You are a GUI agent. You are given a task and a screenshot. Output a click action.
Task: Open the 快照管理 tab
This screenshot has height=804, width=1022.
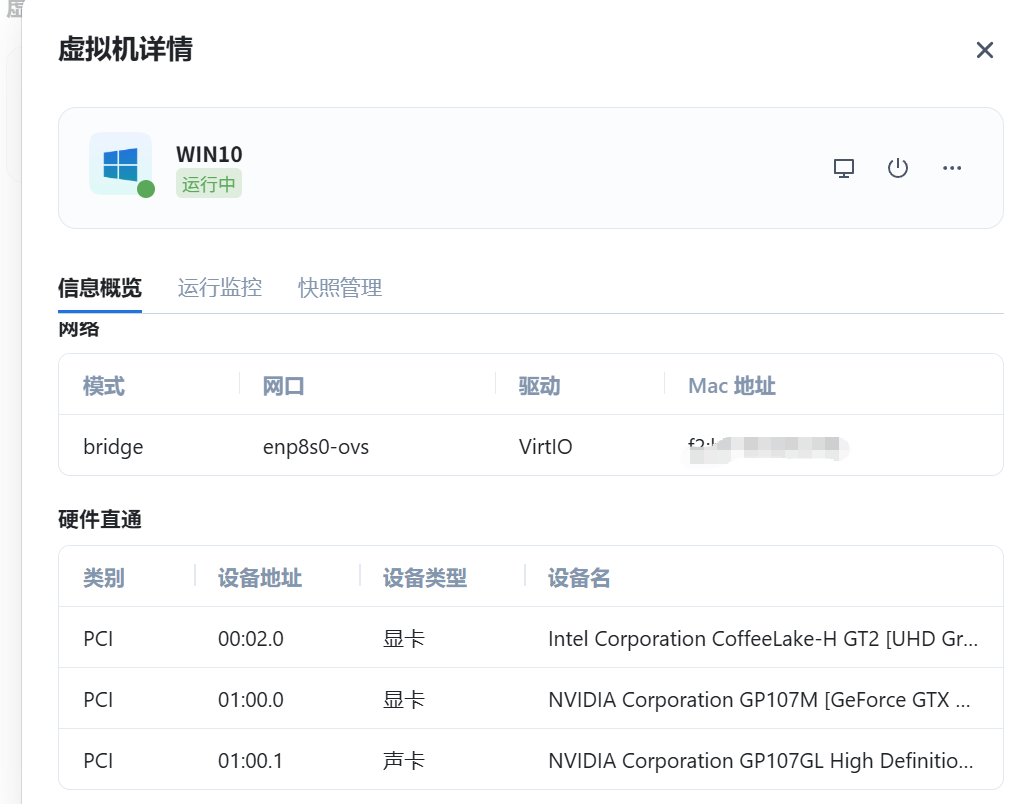click(340, 287)
